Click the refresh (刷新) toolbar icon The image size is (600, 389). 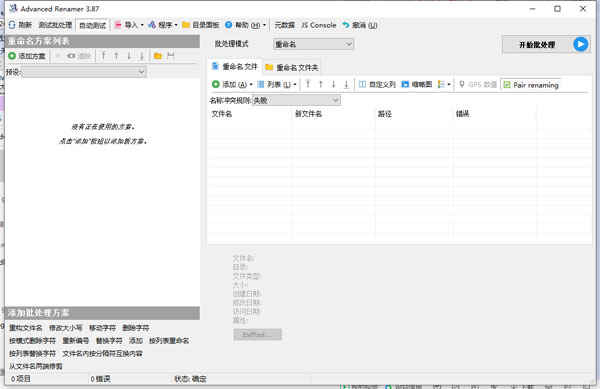[x=12, y=25]
